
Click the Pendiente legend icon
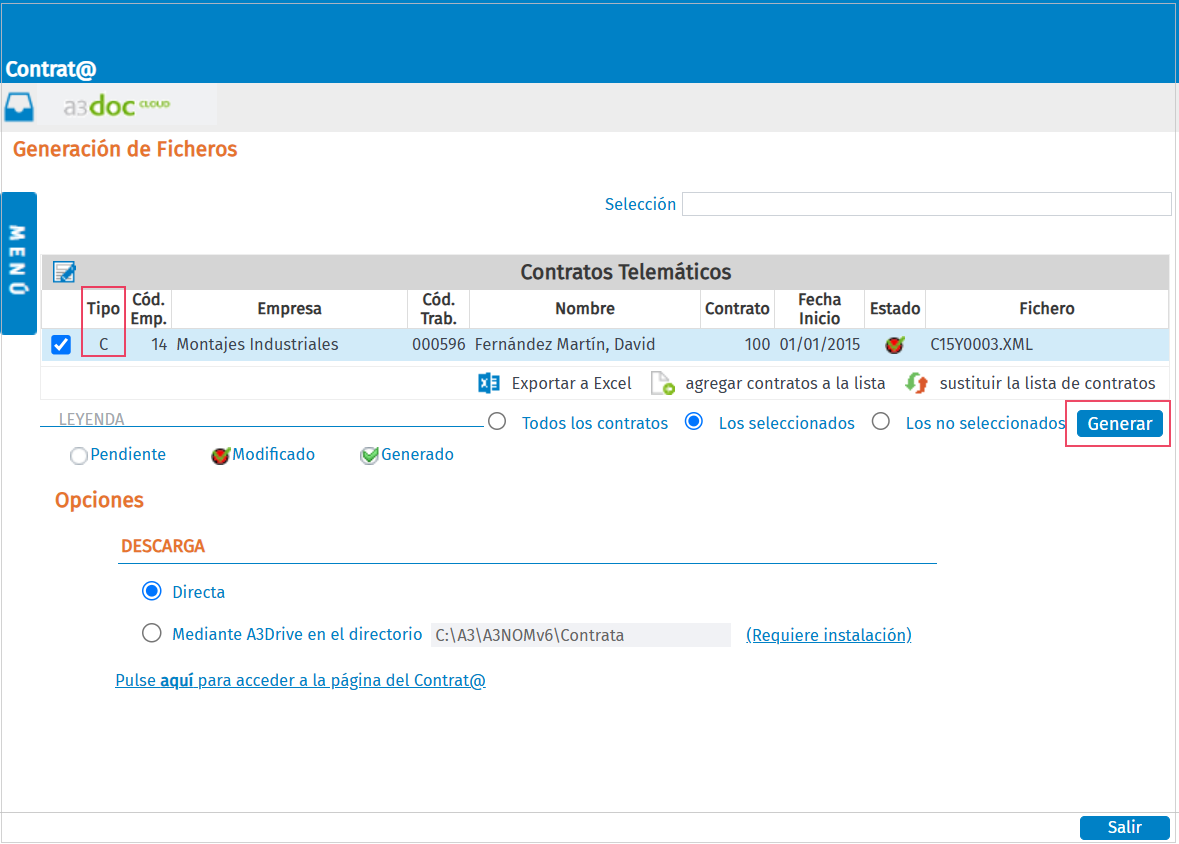[x=78, y=456]
